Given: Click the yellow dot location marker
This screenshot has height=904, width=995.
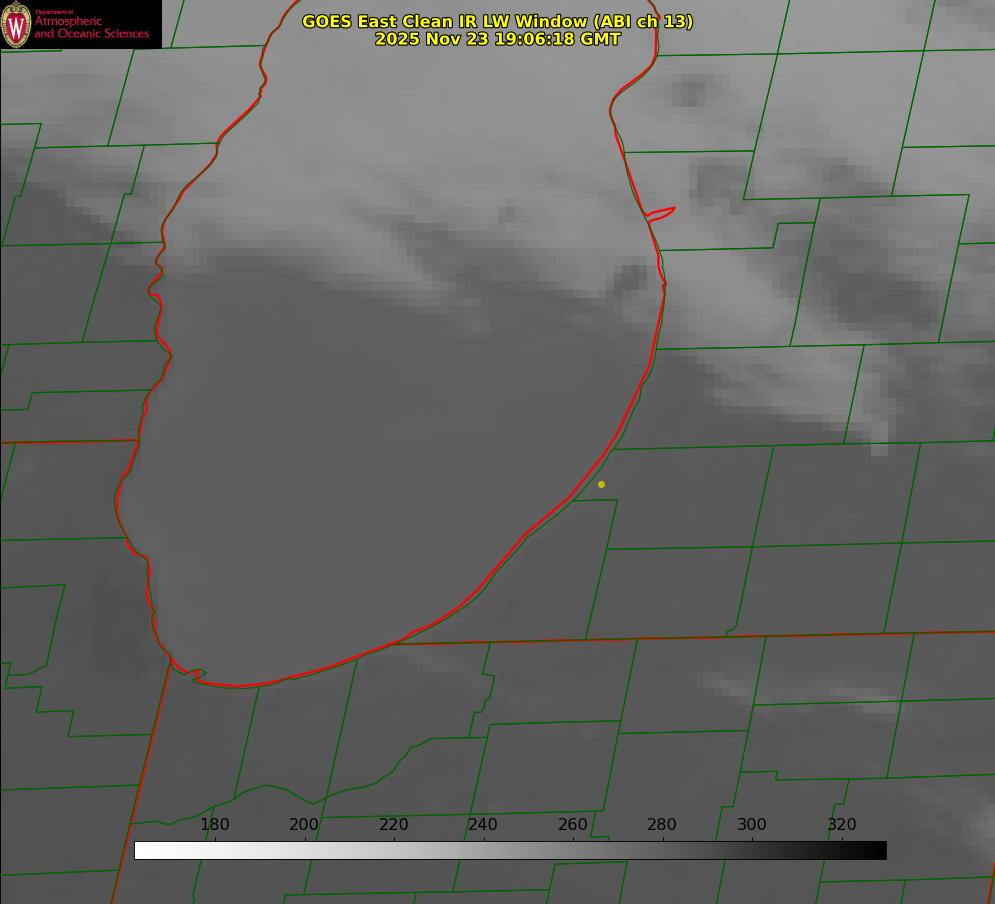Looking at the screenshot, I should tap(601, 484).
